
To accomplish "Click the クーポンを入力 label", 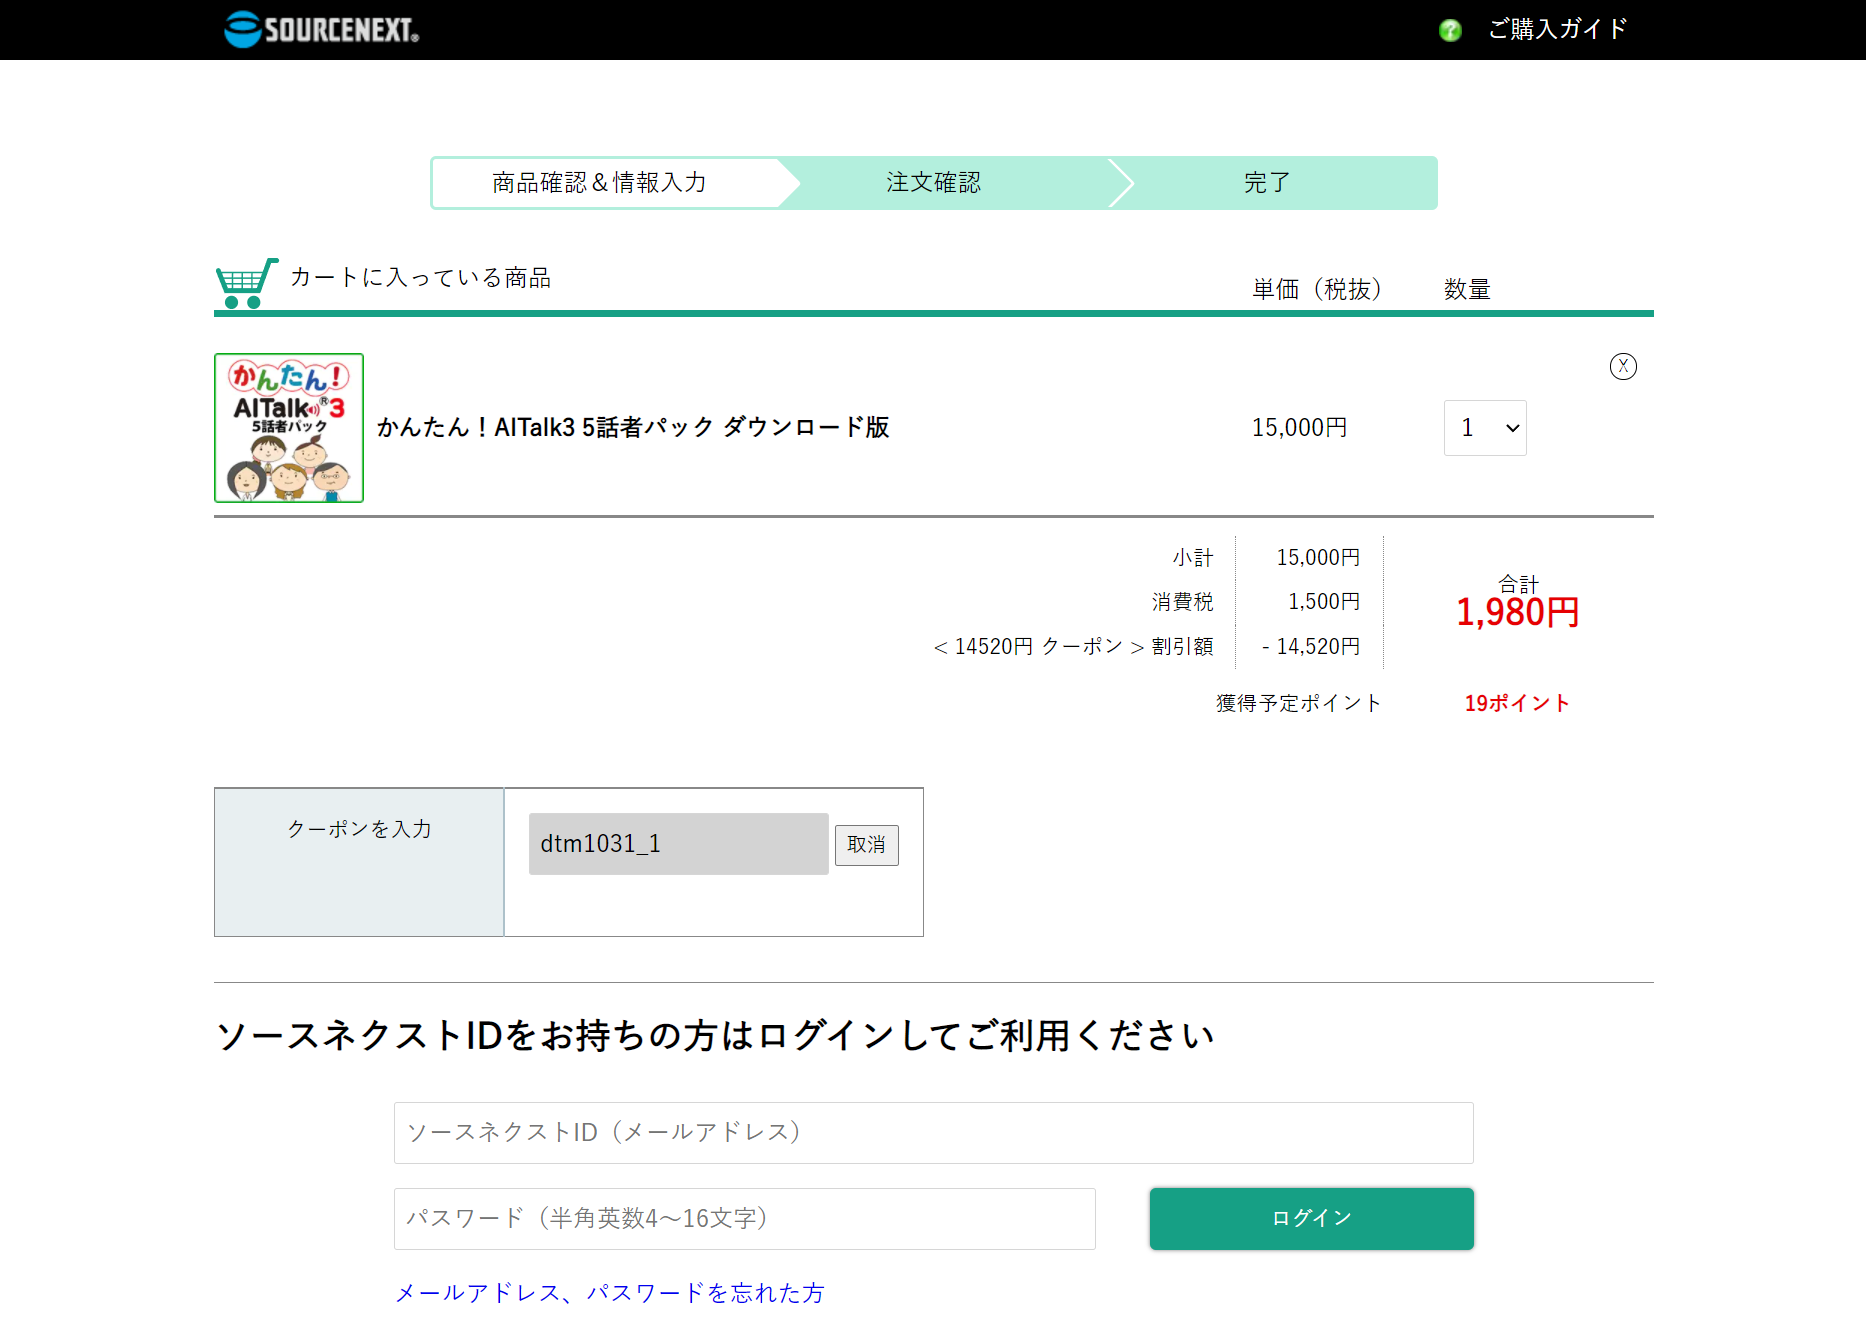I will point(359,829).
